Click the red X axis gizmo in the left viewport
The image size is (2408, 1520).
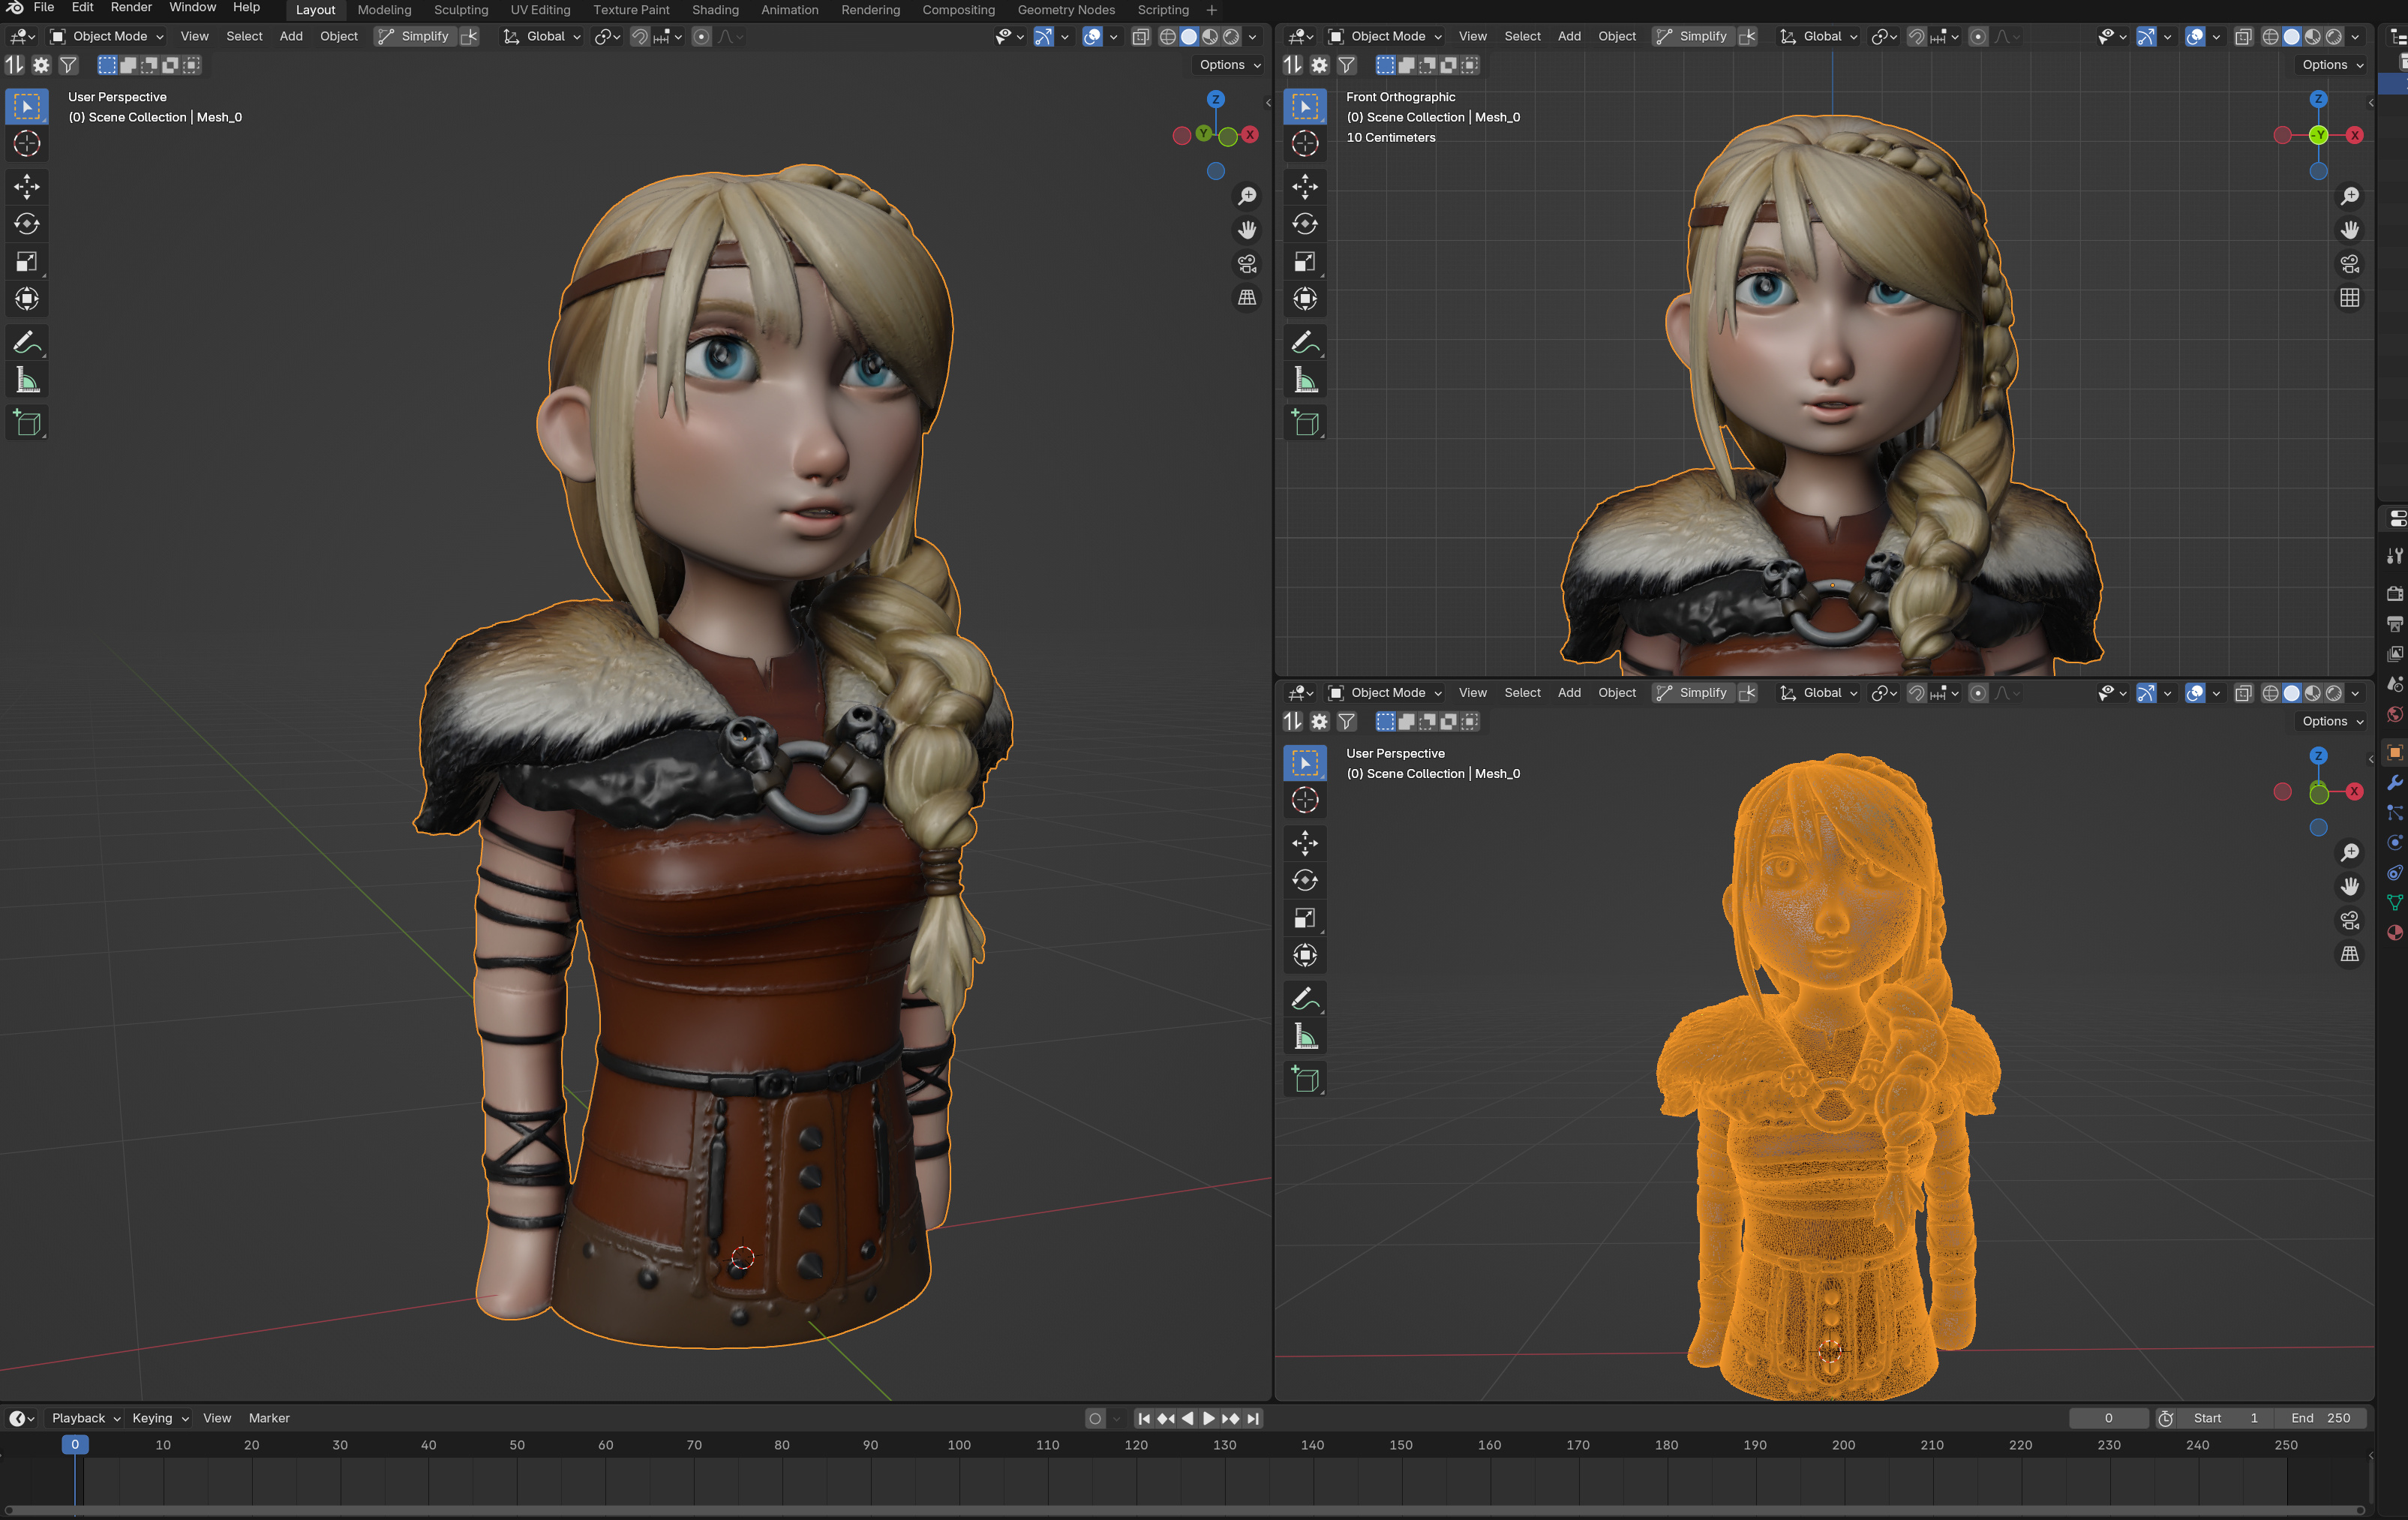coord(1250,135)
